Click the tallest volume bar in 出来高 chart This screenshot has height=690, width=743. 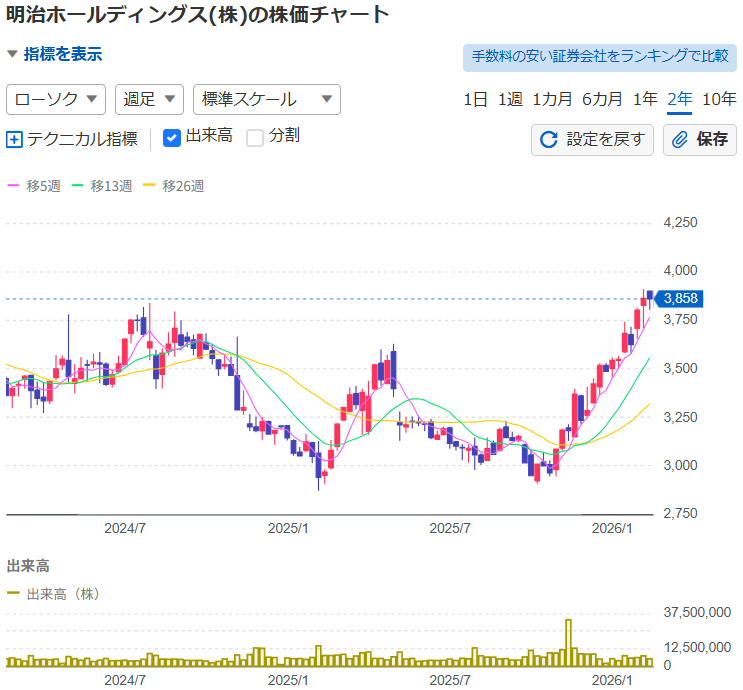tap(568, 643)
